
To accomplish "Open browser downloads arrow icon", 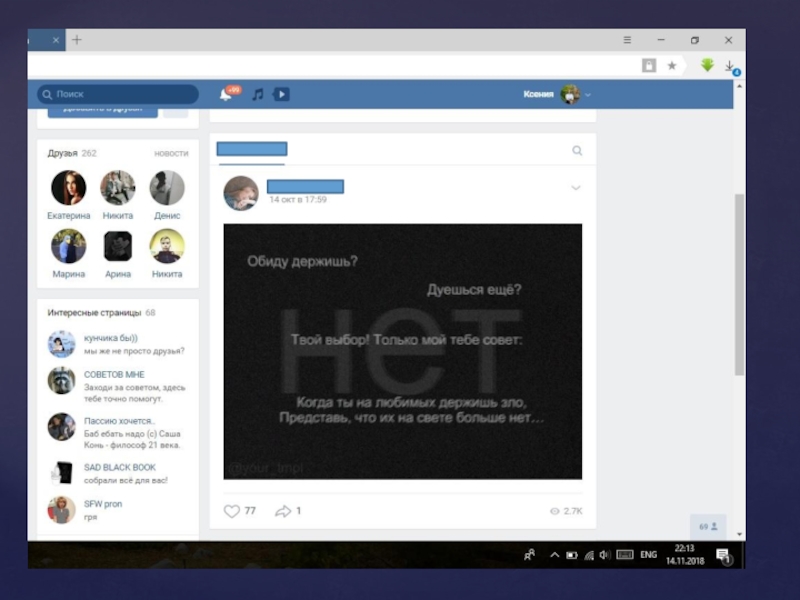I will pyautogui.click(x=731, y=66).
